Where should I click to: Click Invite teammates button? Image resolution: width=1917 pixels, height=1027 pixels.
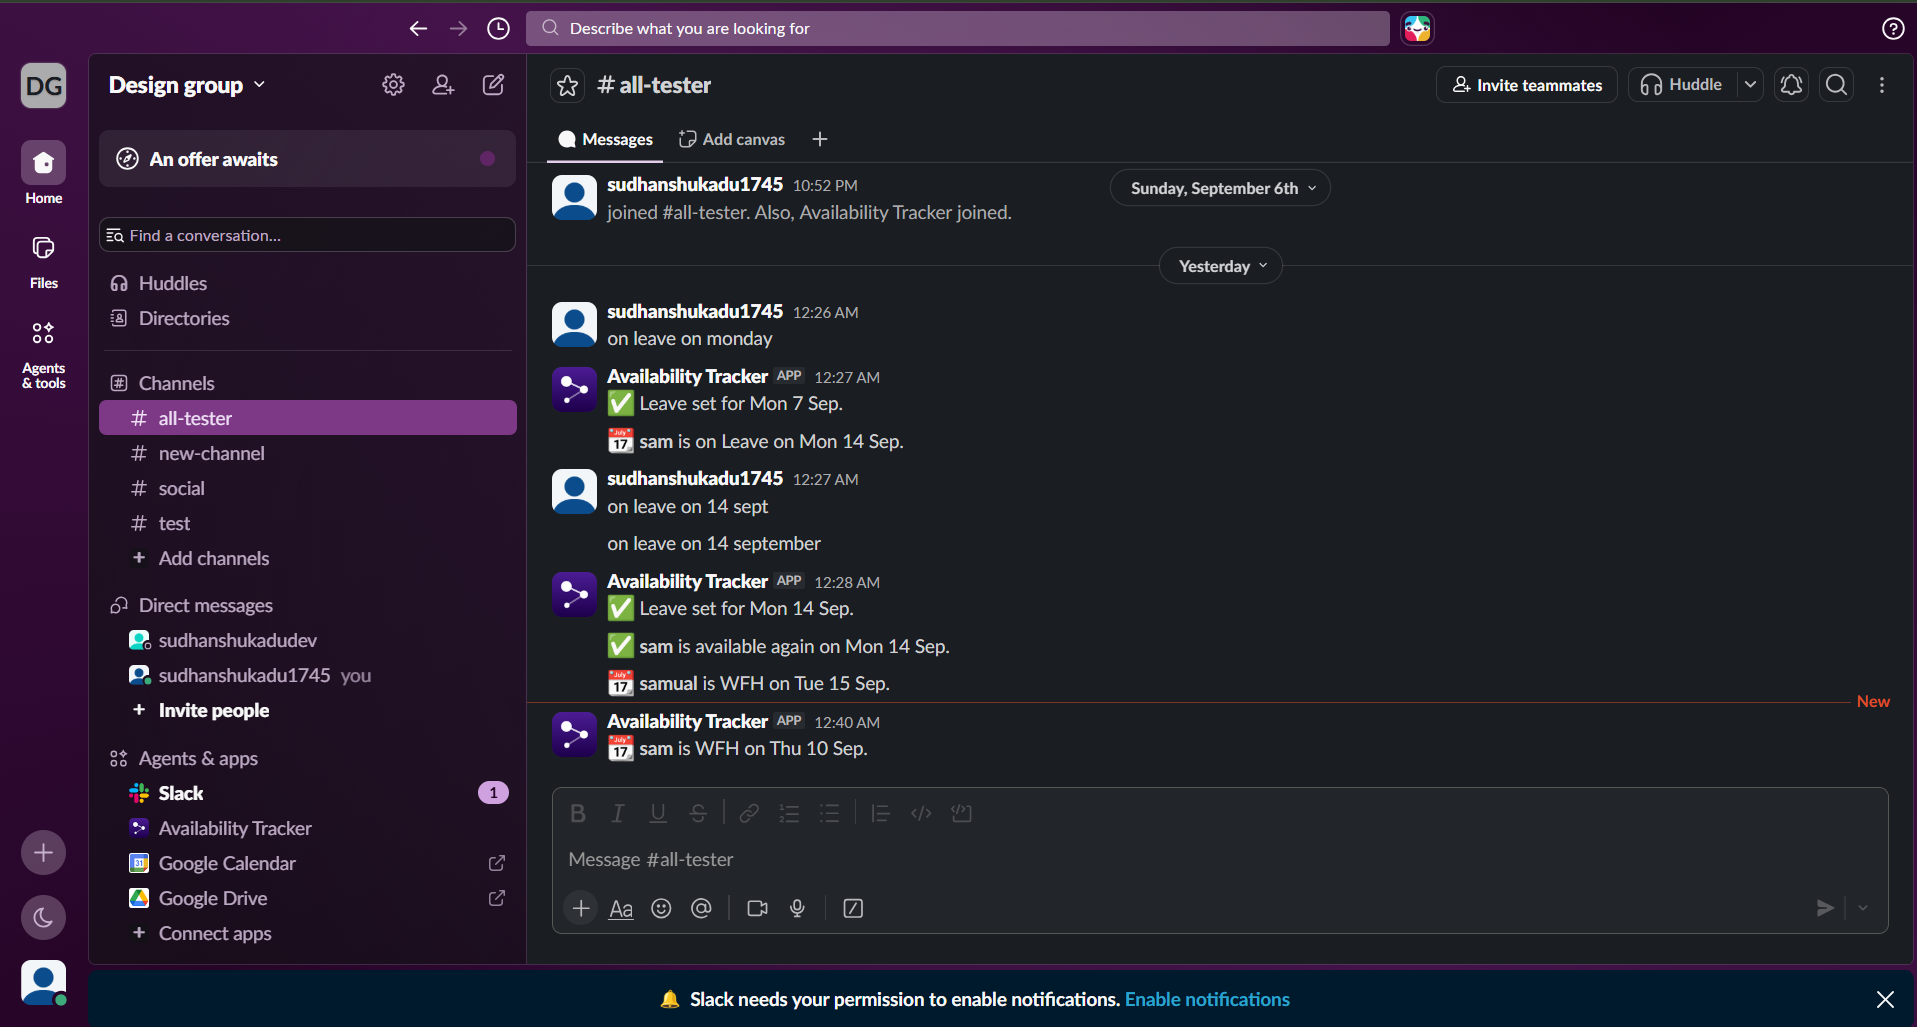[x=1527, y=85]
